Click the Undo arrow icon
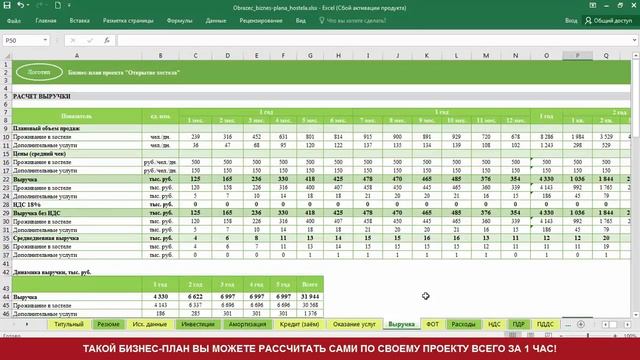Viewport: 640px width, 360px height. pyautogui.click(x=20, y=5)
